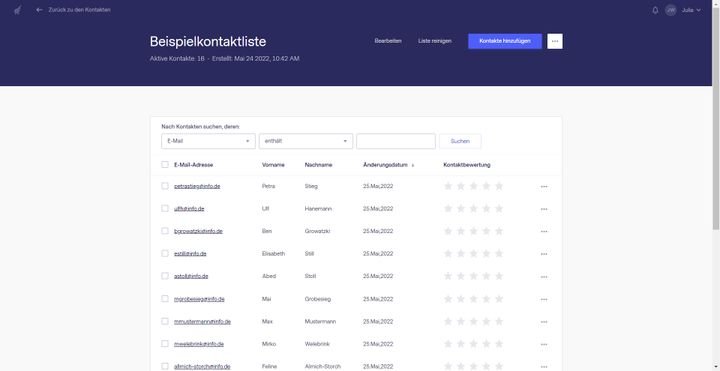Check the box for Elisabeth Still
The height and width of the screenshot is (371, 720).
(165, 253)
